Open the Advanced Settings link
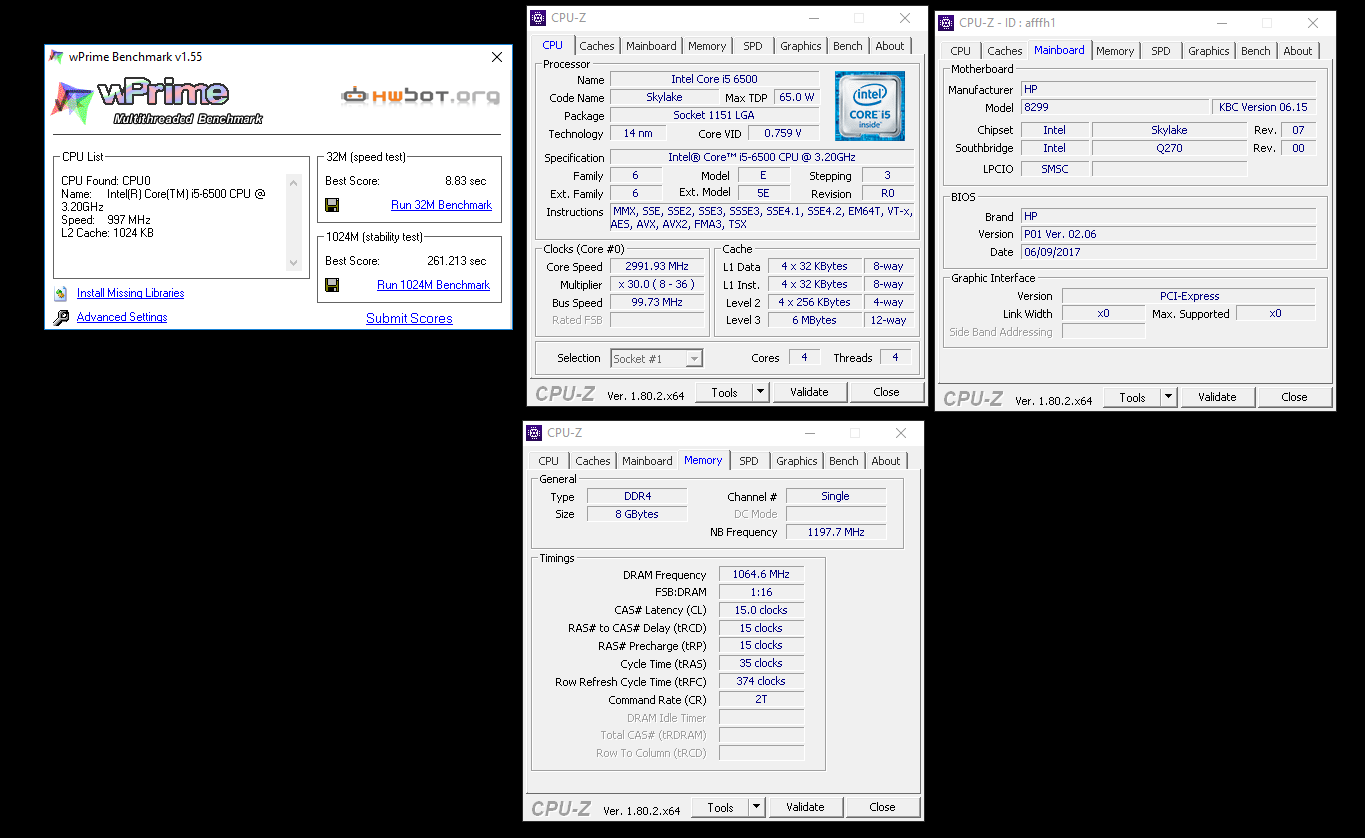 point(122,317)
